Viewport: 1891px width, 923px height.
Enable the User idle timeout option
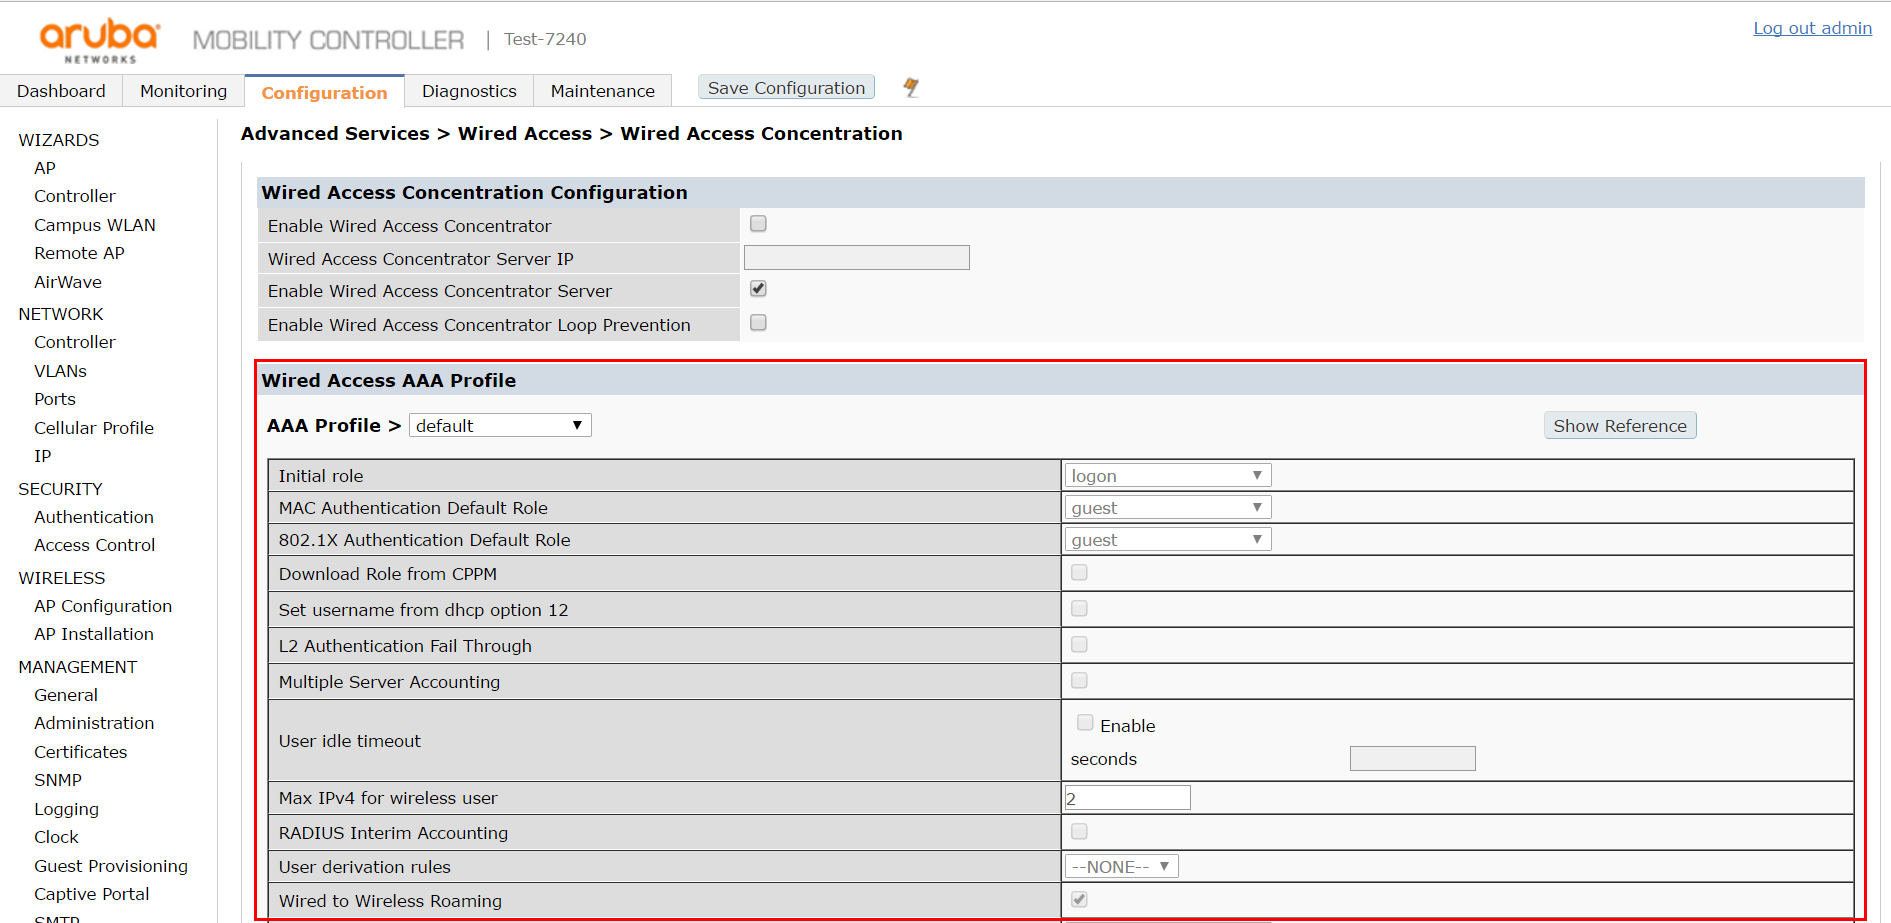pyautogui.click(x=1084, y=722)
